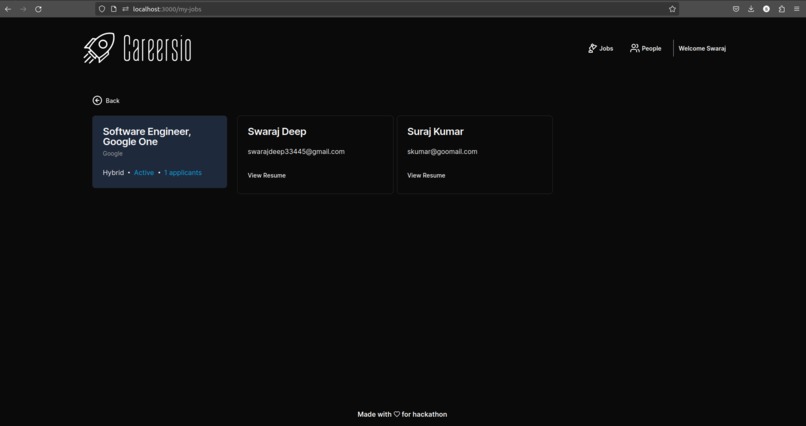This screenshot has width=806, height=426.
Task: Click the browser account profile icon
Action: click(766, 9)
